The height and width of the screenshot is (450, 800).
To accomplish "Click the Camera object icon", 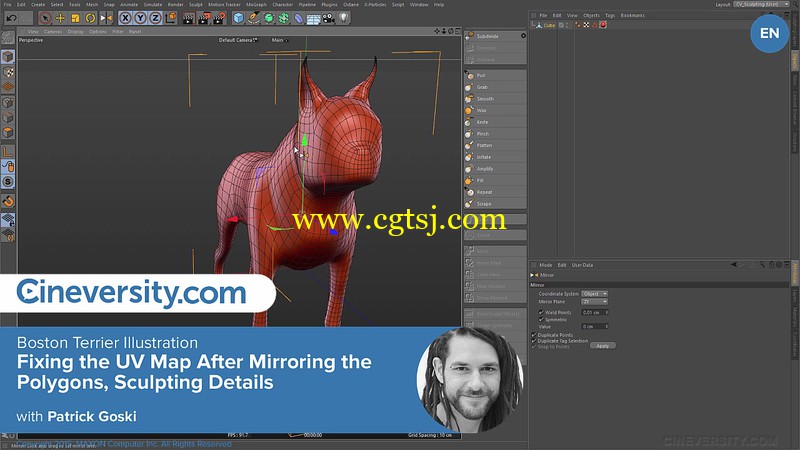I will coord(329,19).
